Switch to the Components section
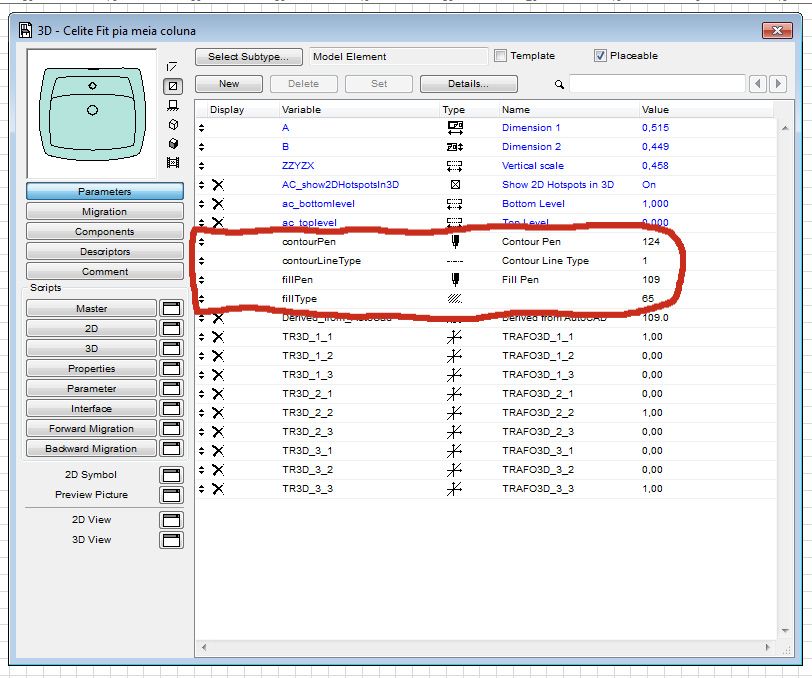812x678 pixels. click(105, 232)
